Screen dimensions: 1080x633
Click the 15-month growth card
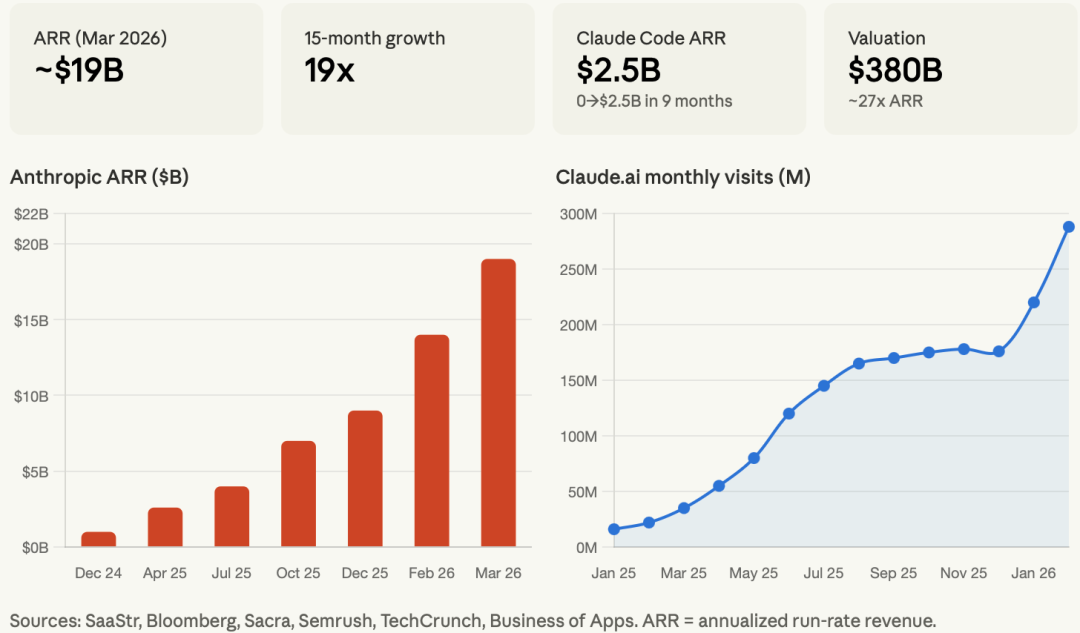click(x=408, y=68)
